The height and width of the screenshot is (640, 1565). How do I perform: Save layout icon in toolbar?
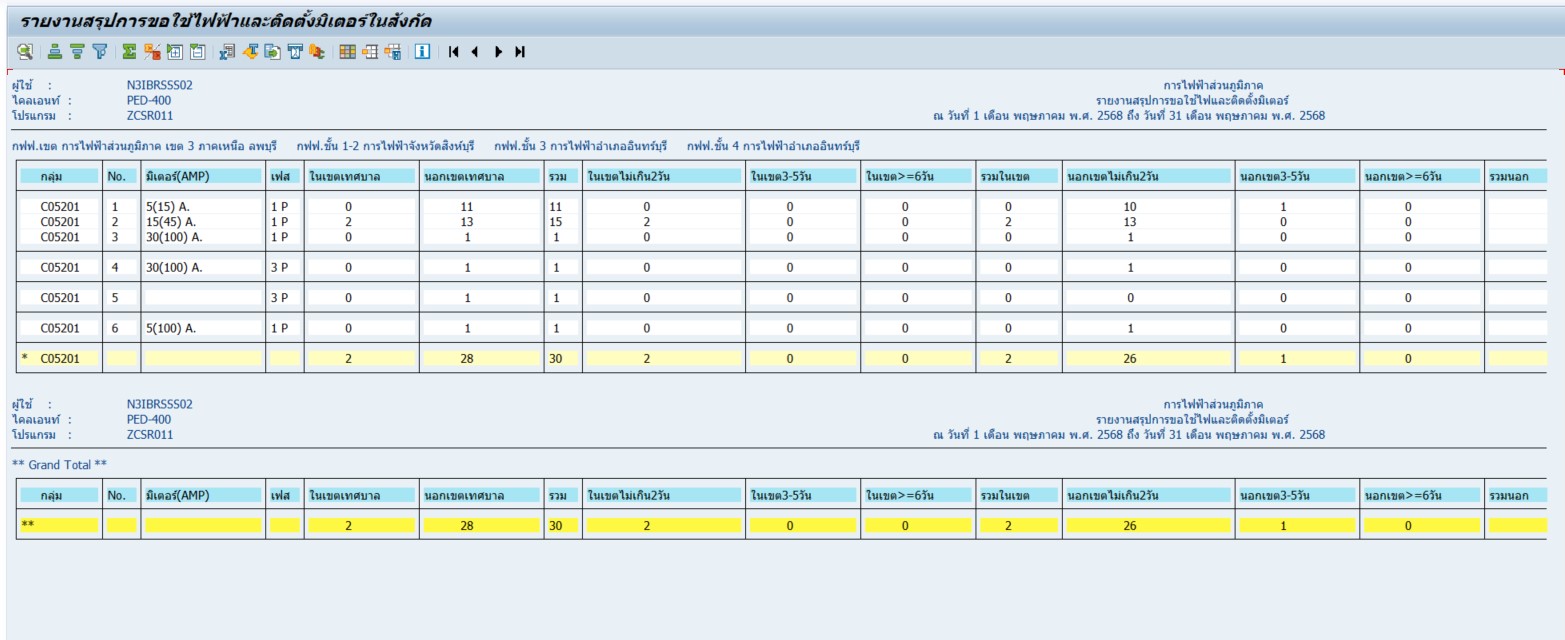point(393,52)
